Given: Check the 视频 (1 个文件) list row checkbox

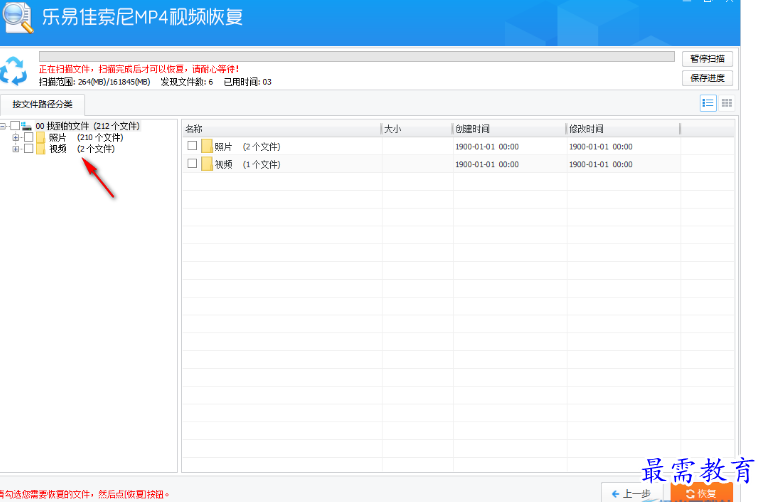Looking at the screenshot, I should (192, 163).
